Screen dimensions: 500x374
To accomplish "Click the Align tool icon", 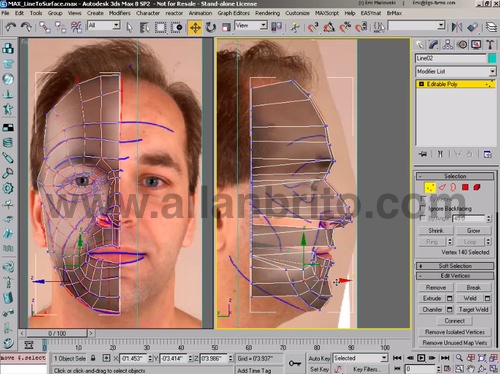I will click(472, 27).
